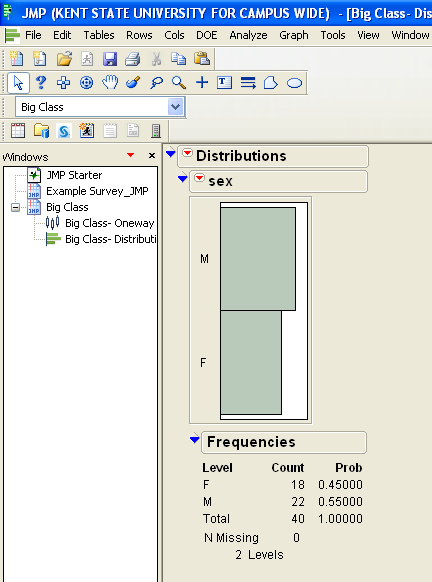The width and height of the screenshot is (432, 582).
Task: Click the Save diskette icon
Action: 110,59
